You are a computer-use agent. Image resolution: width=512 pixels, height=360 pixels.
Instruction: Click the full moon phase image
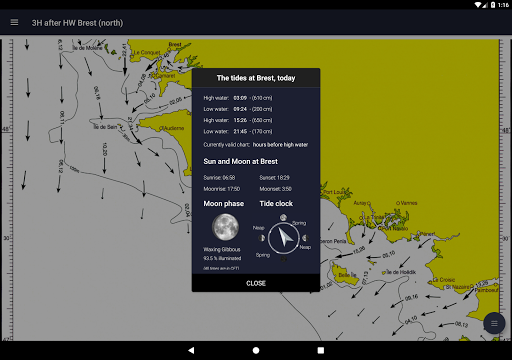pos(225,227)
